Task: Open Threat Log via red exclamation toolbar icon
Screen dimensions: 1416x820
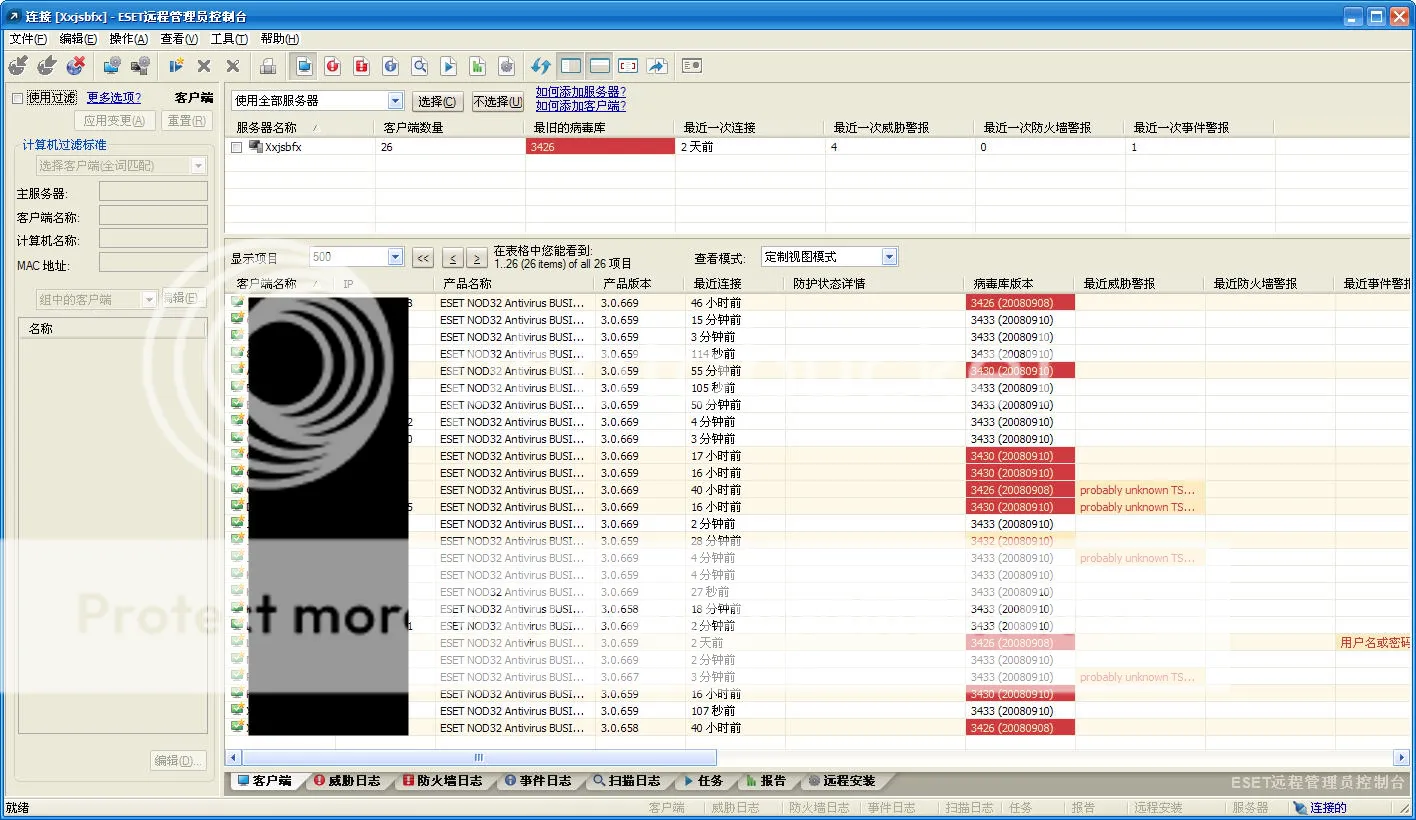Action: (333, 66)
